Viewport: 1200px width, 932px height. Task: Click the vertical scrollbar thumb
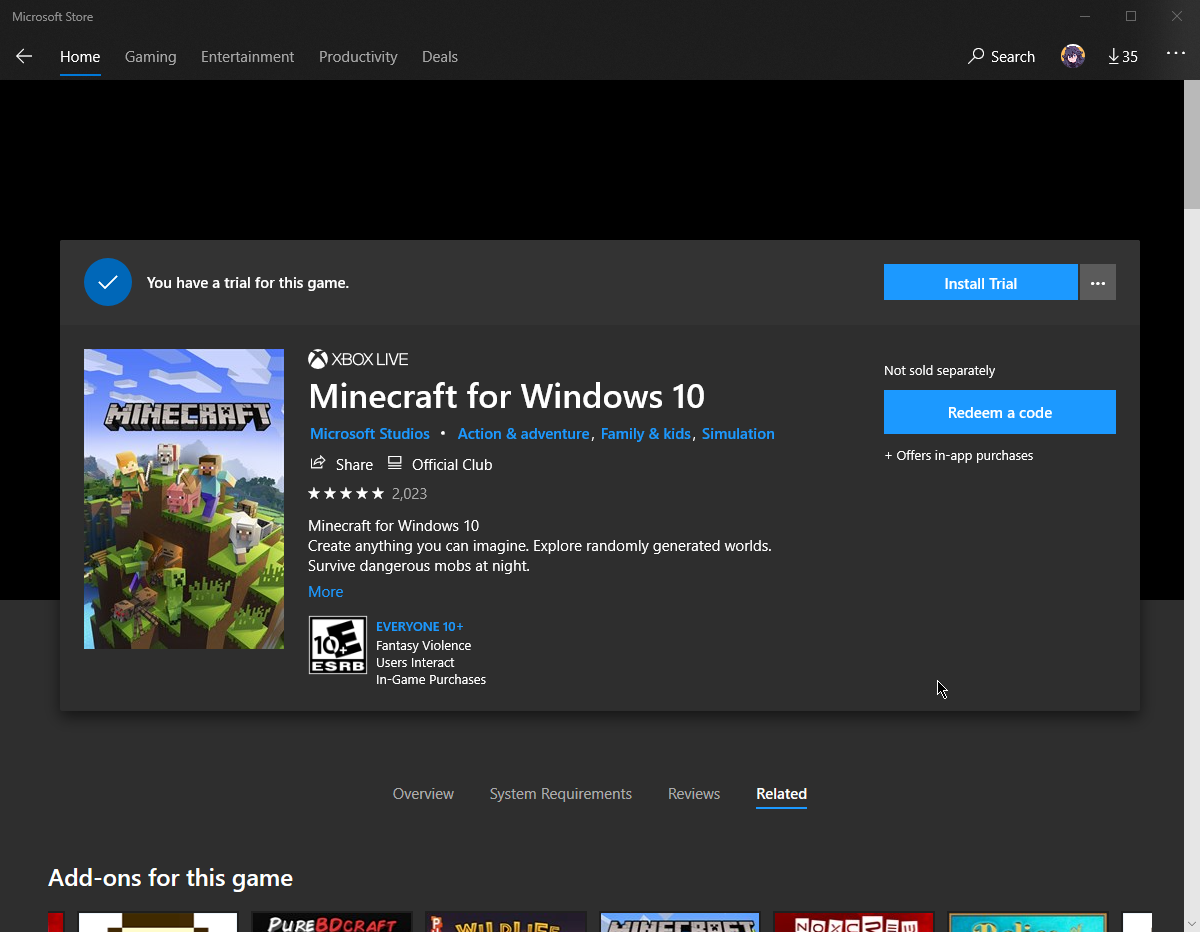click(x=1192, y=147)
